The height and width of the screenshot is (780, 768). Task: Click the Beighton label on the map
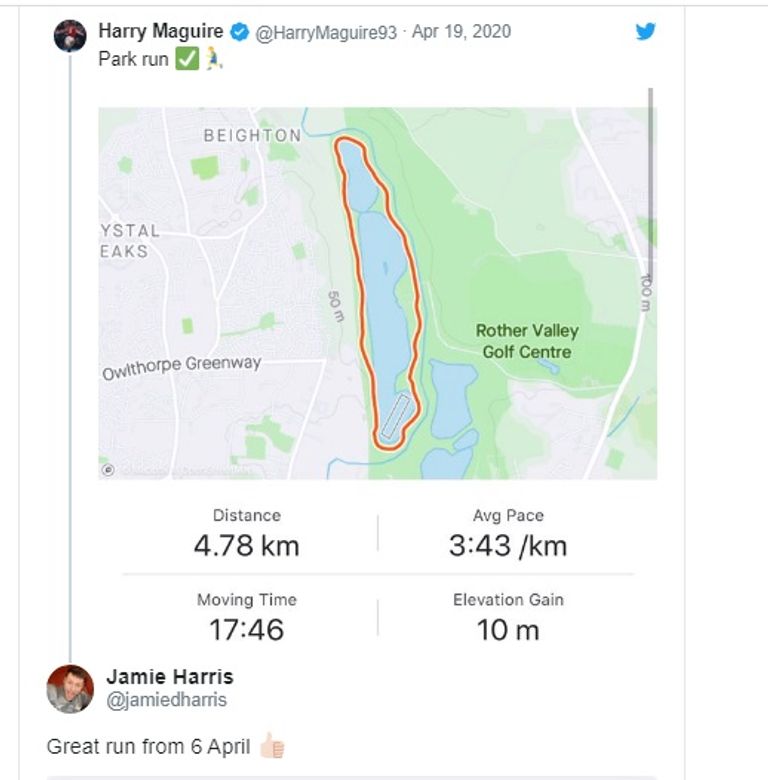(252, 135)
